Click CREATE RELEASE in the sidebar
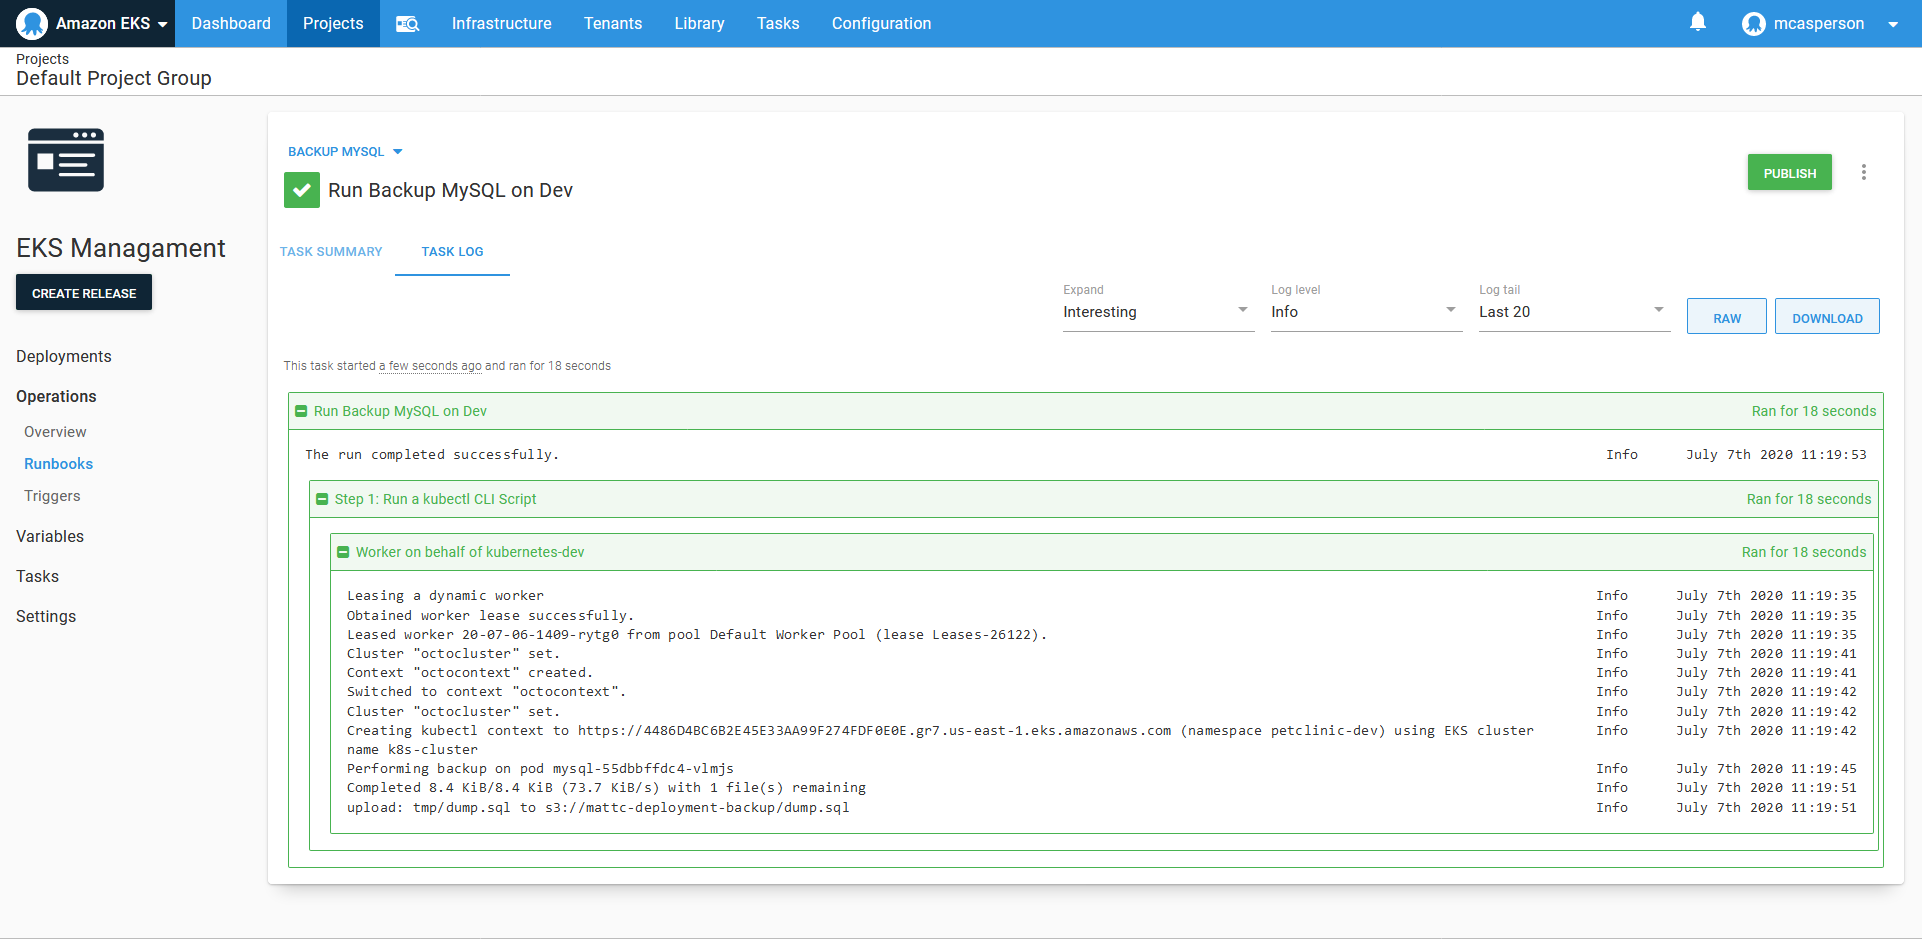Image resolution: width=1922 pixels, height=939 pixels. [x=84, y=292]
